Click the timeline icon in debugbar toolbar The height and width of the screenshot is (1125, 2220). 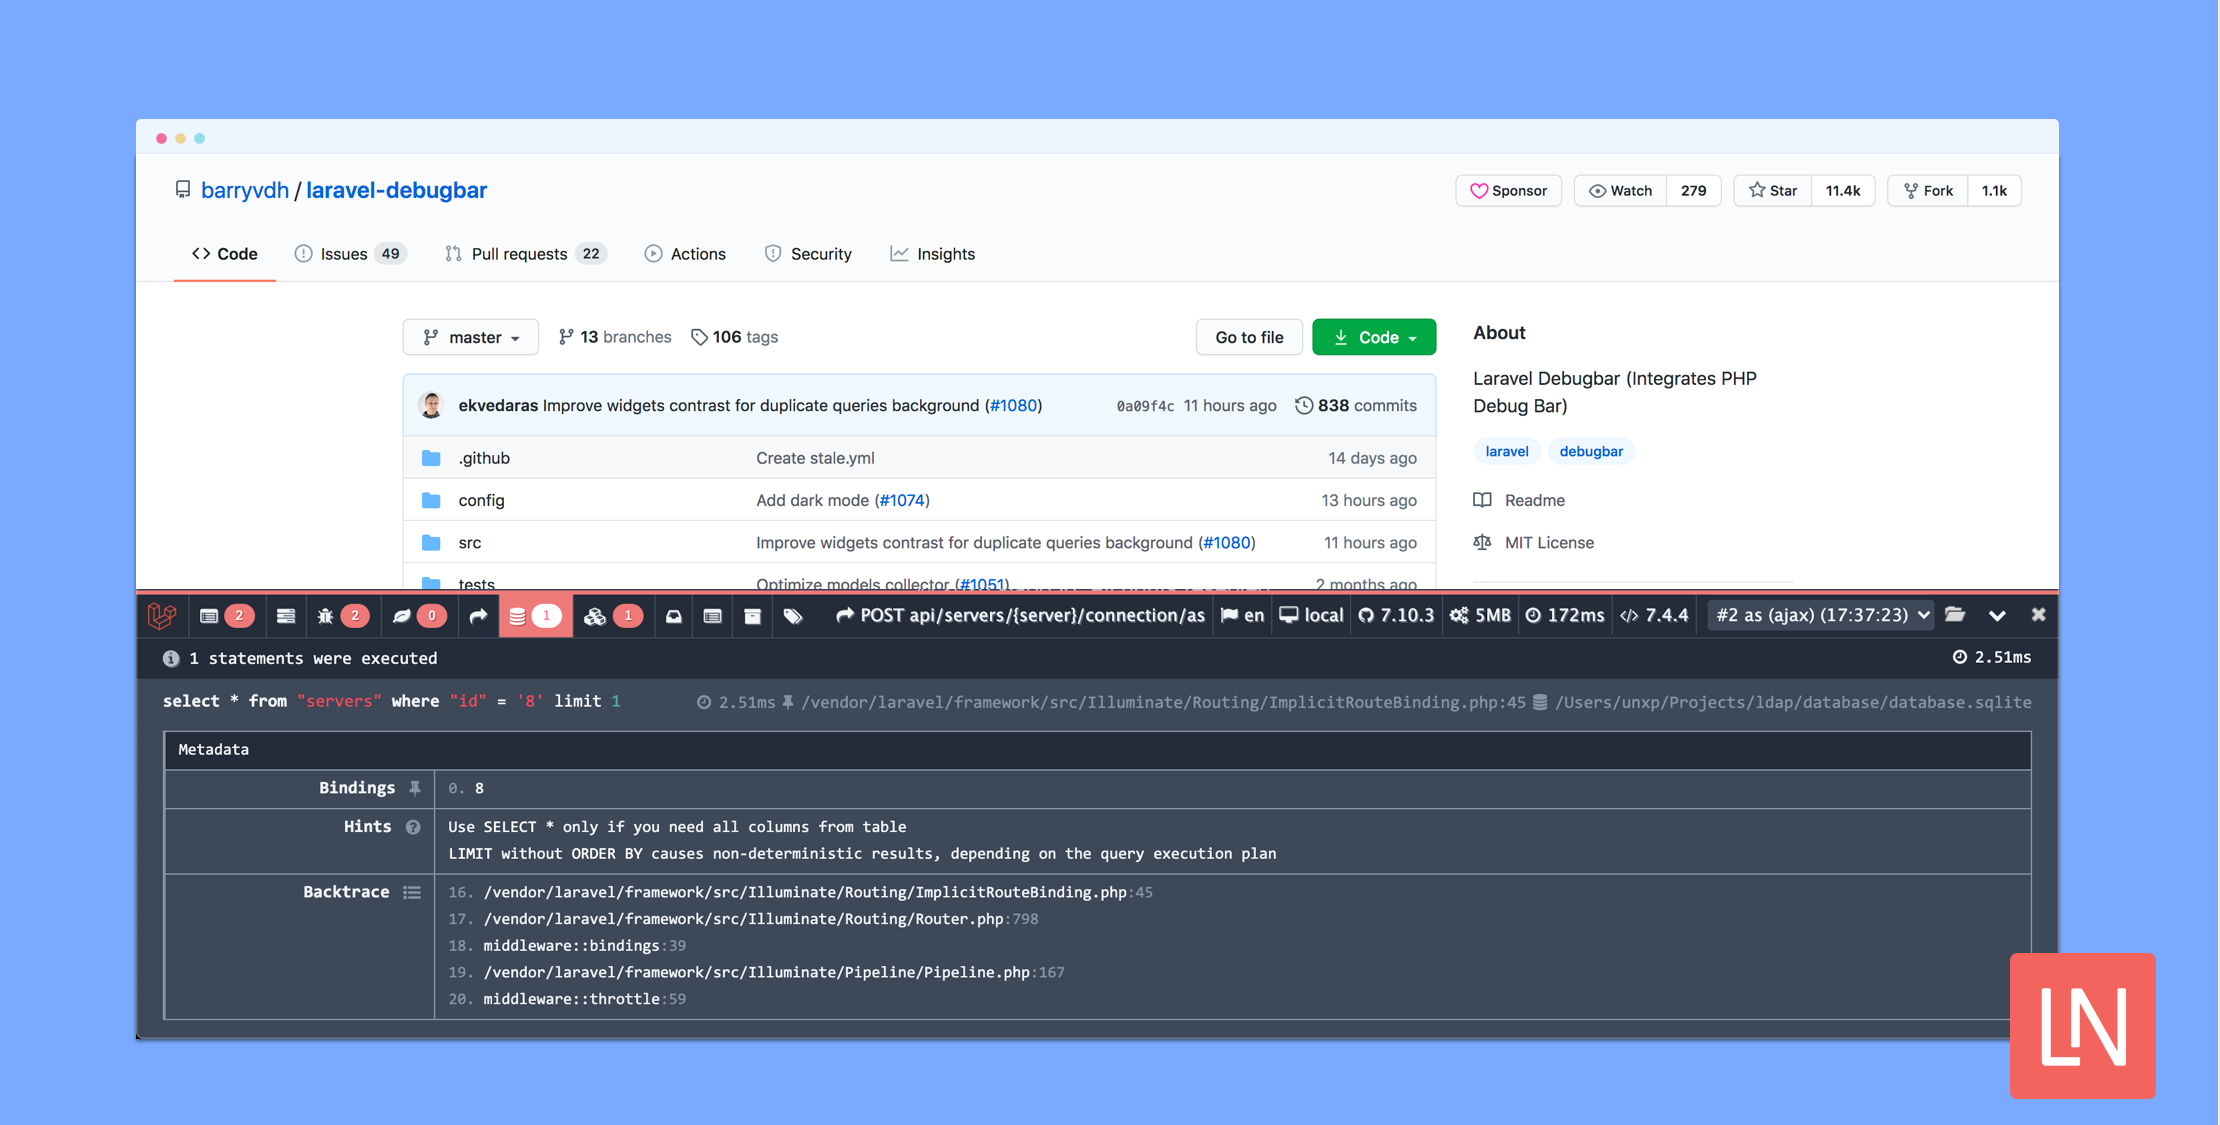pos(285,614)
